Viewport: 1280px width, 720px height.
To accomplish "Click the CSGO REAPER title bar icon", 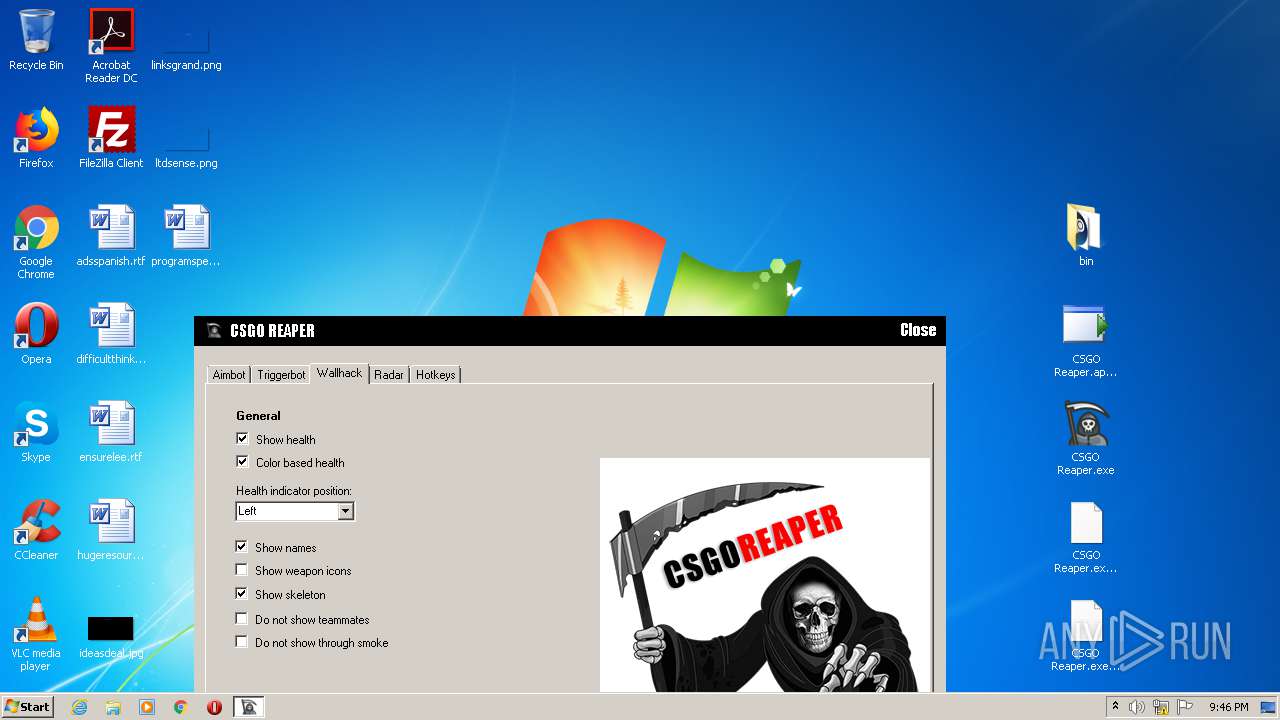I will [x=214, y=331].
